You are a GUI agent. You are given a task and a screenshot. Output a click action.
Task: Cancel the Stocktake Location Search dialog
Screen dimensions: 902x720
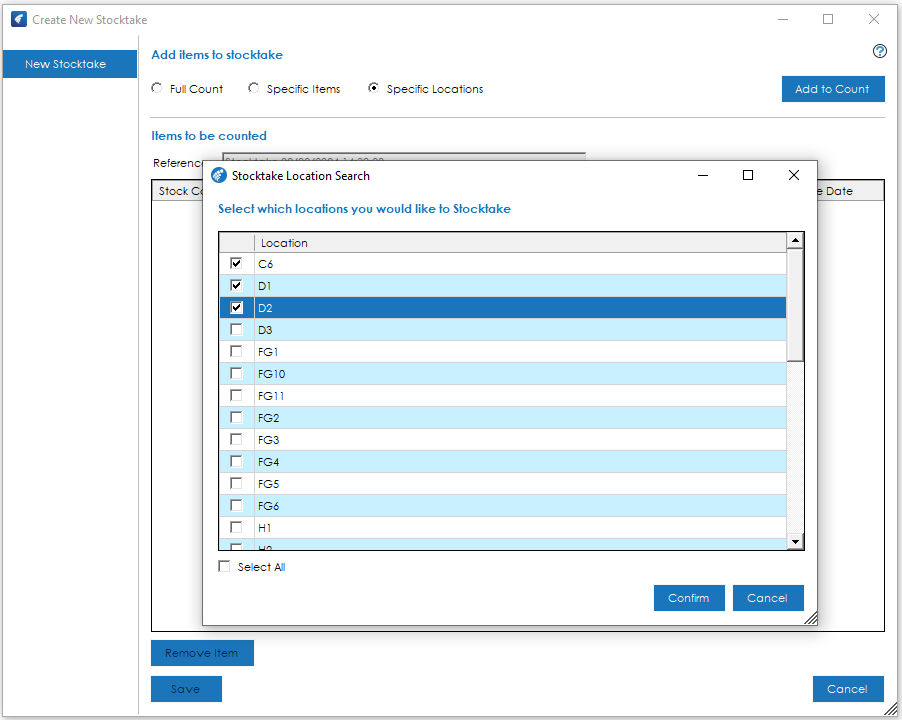click(767, 597)
